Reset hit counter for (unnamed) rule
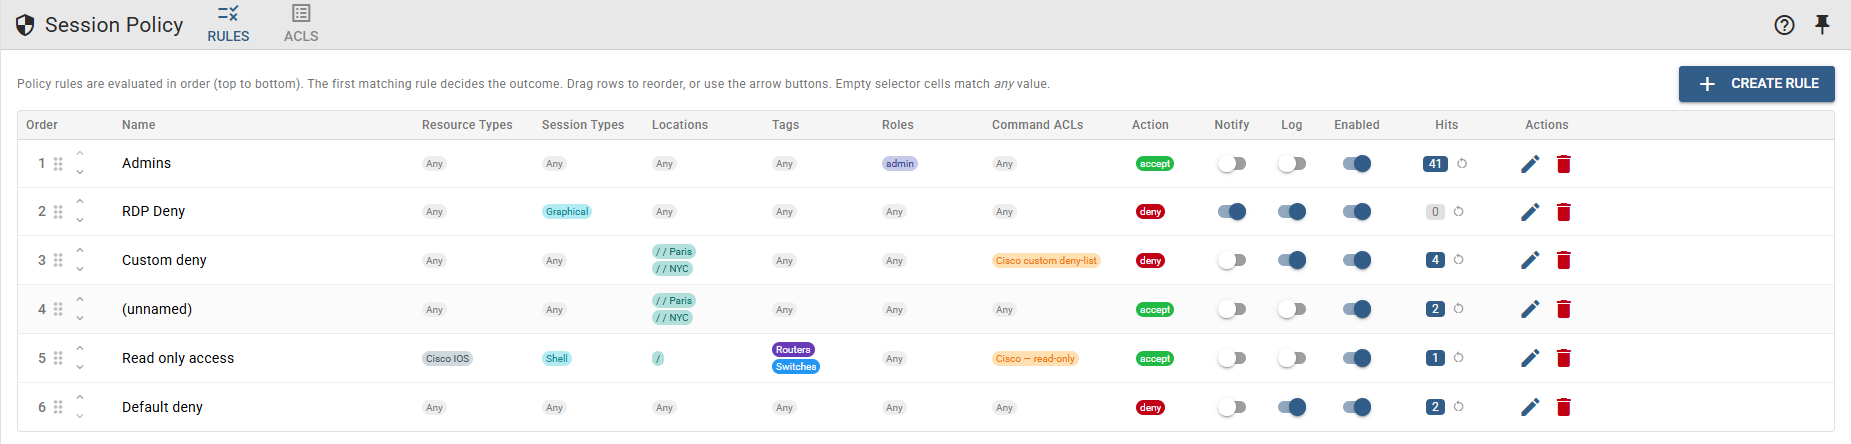Image resolution: width=1851 pixels, height=444 pixels. click(x=1459, y=308)
